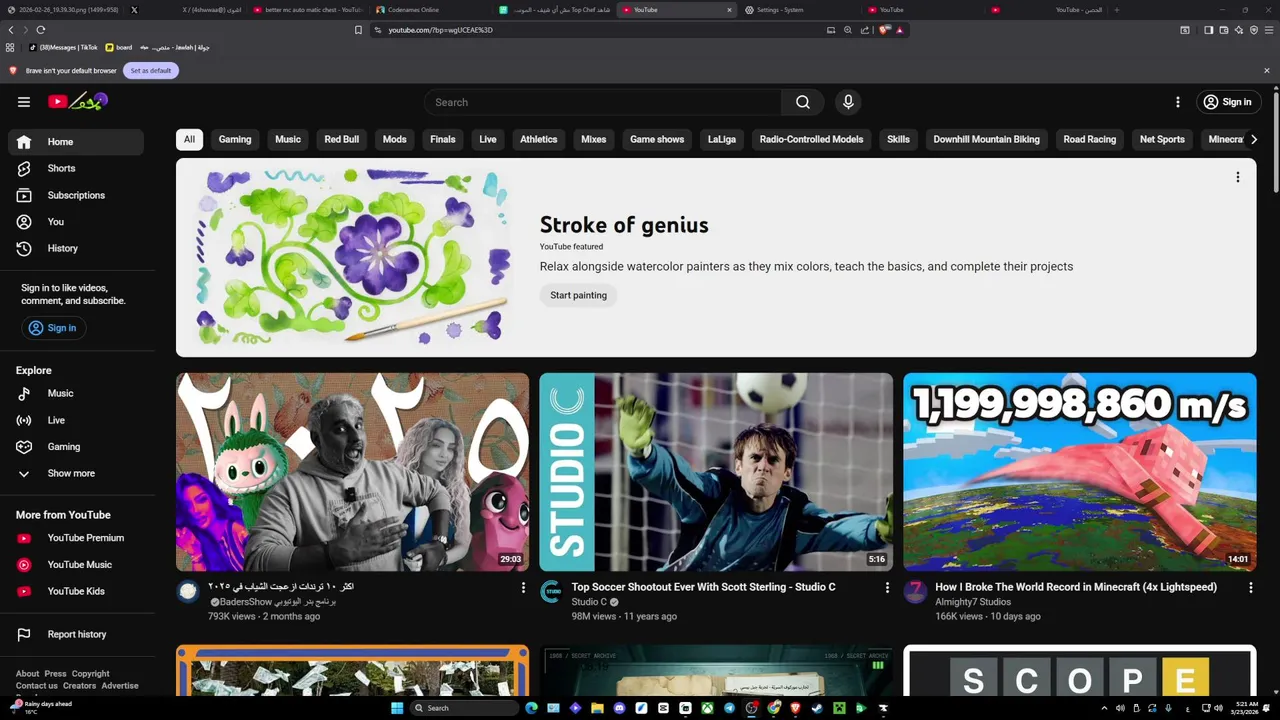Click the Brave Shields lion icon

pos(884,30)
